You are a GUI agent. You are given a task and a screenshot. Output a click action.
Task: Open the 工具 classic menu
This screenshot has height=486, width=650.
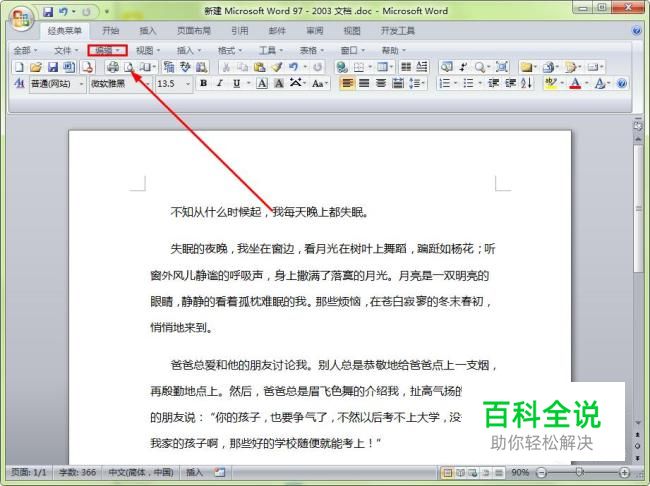(271, 51)
